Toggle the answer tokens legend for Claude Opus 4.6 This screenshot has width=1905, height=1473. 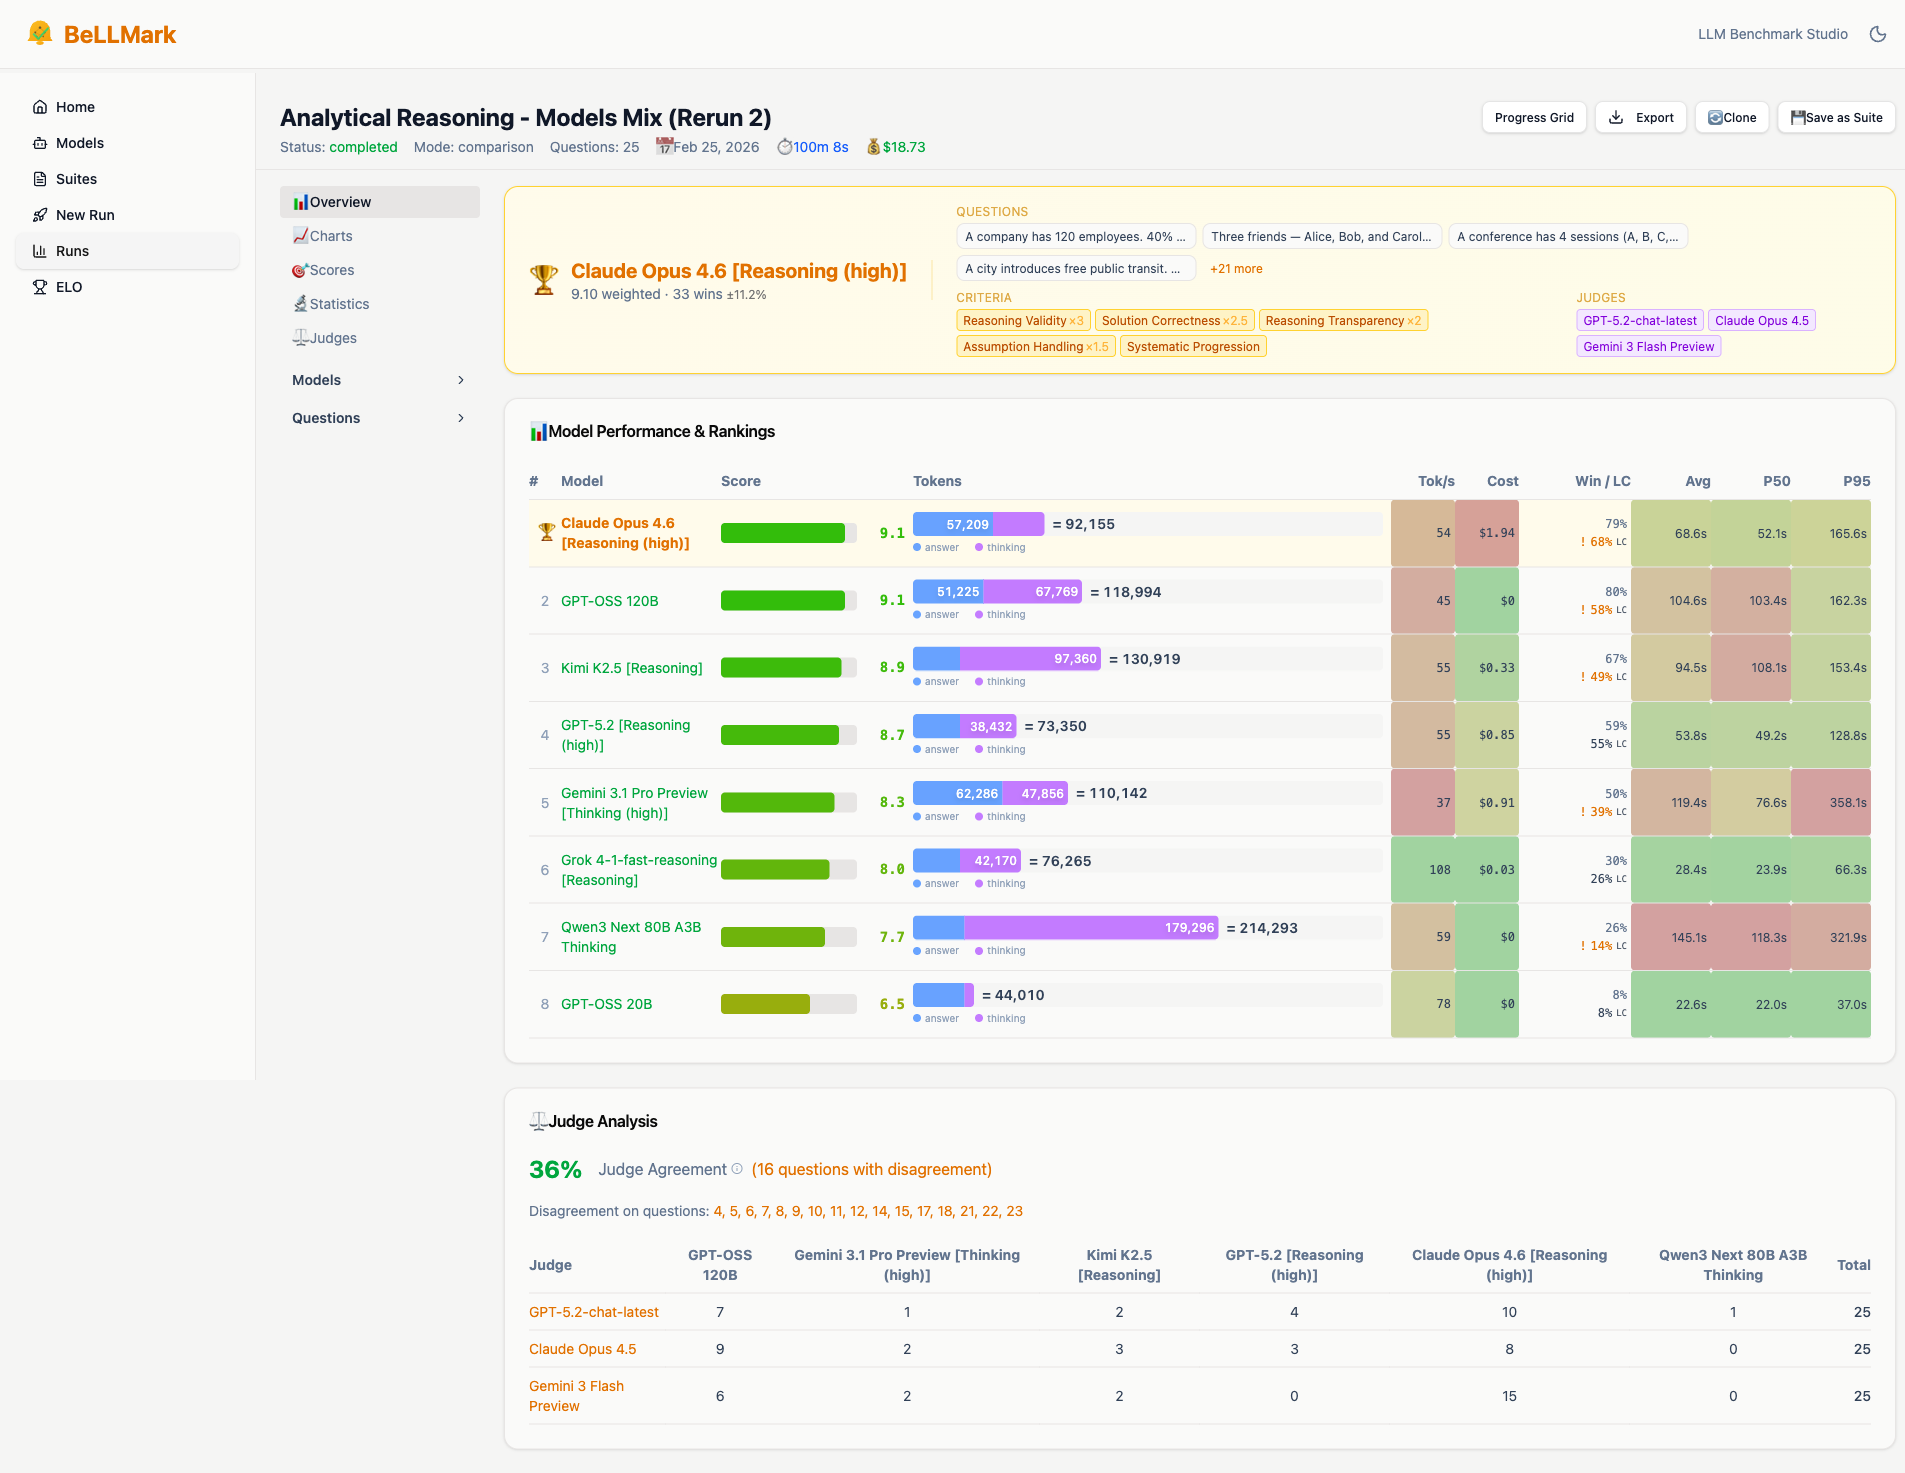tap(937, 547)
